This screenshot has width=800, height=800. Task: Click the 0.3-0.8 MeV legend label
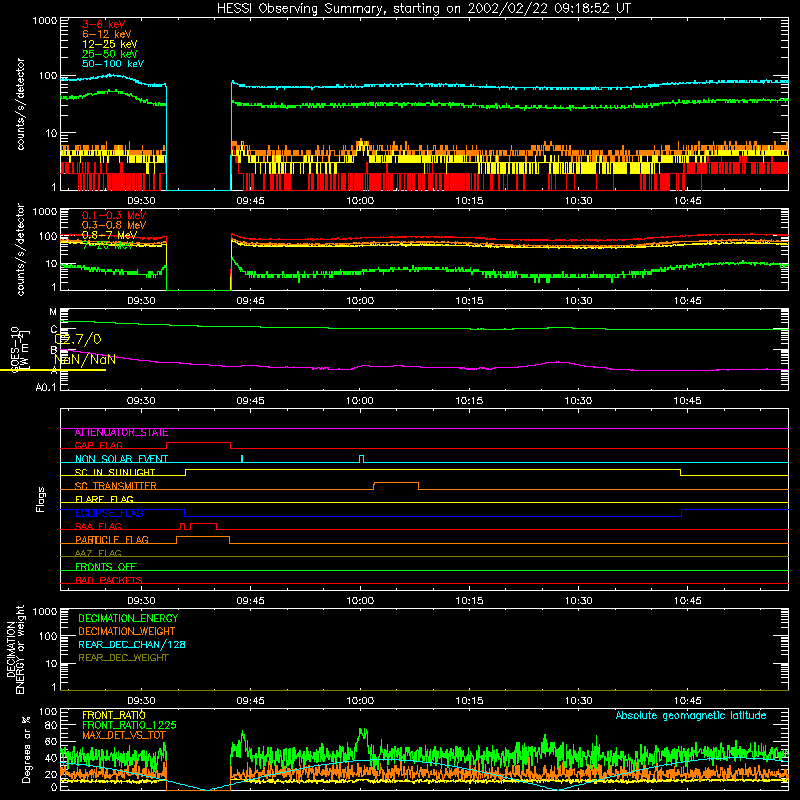114,225
